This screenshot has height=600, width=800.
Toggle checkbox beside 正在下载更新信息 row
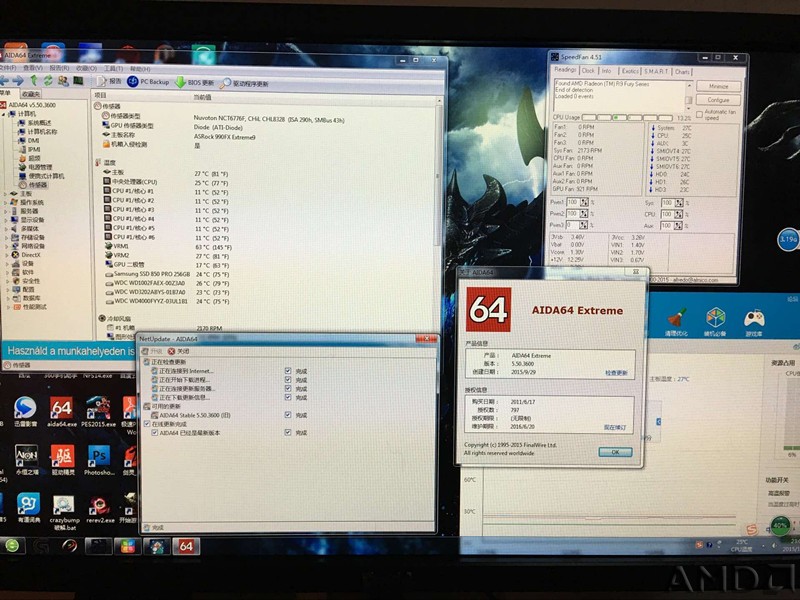coord(288,397)
